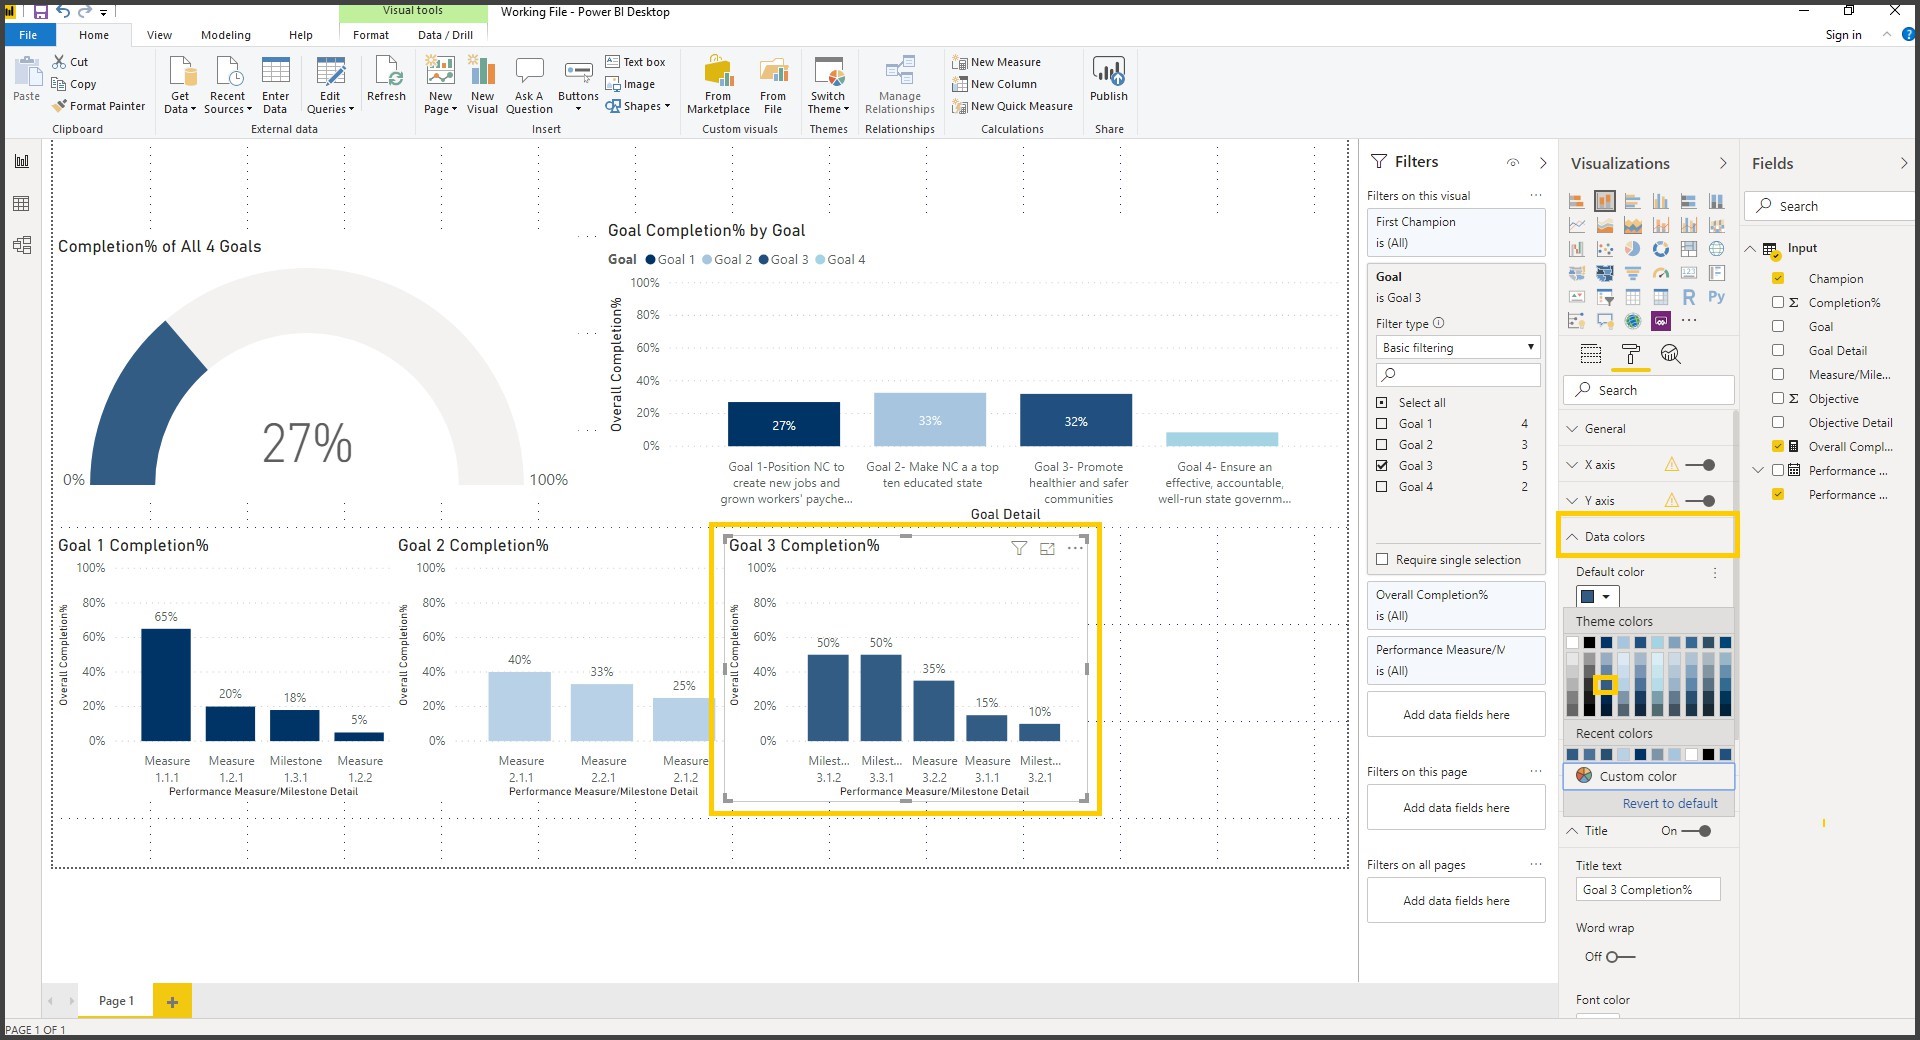This screenshot has height=1040, width=1920.
Task: Collapse the Input table in Fields
Action: pyautogui.click(x=1750, y=249)
